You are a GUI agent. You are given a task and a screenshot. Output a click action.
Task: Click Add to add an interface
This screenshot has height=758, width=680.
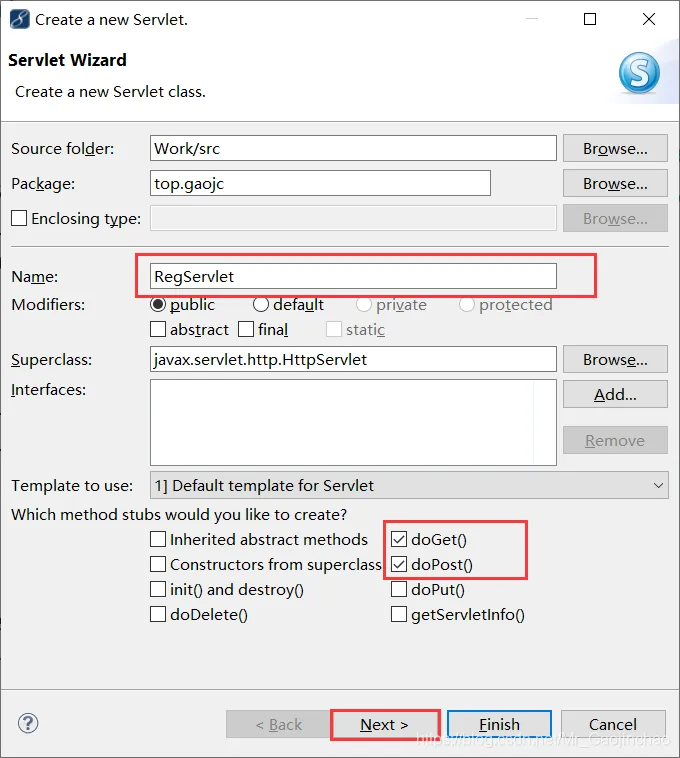pyautogui.click(x=615, y=394)
